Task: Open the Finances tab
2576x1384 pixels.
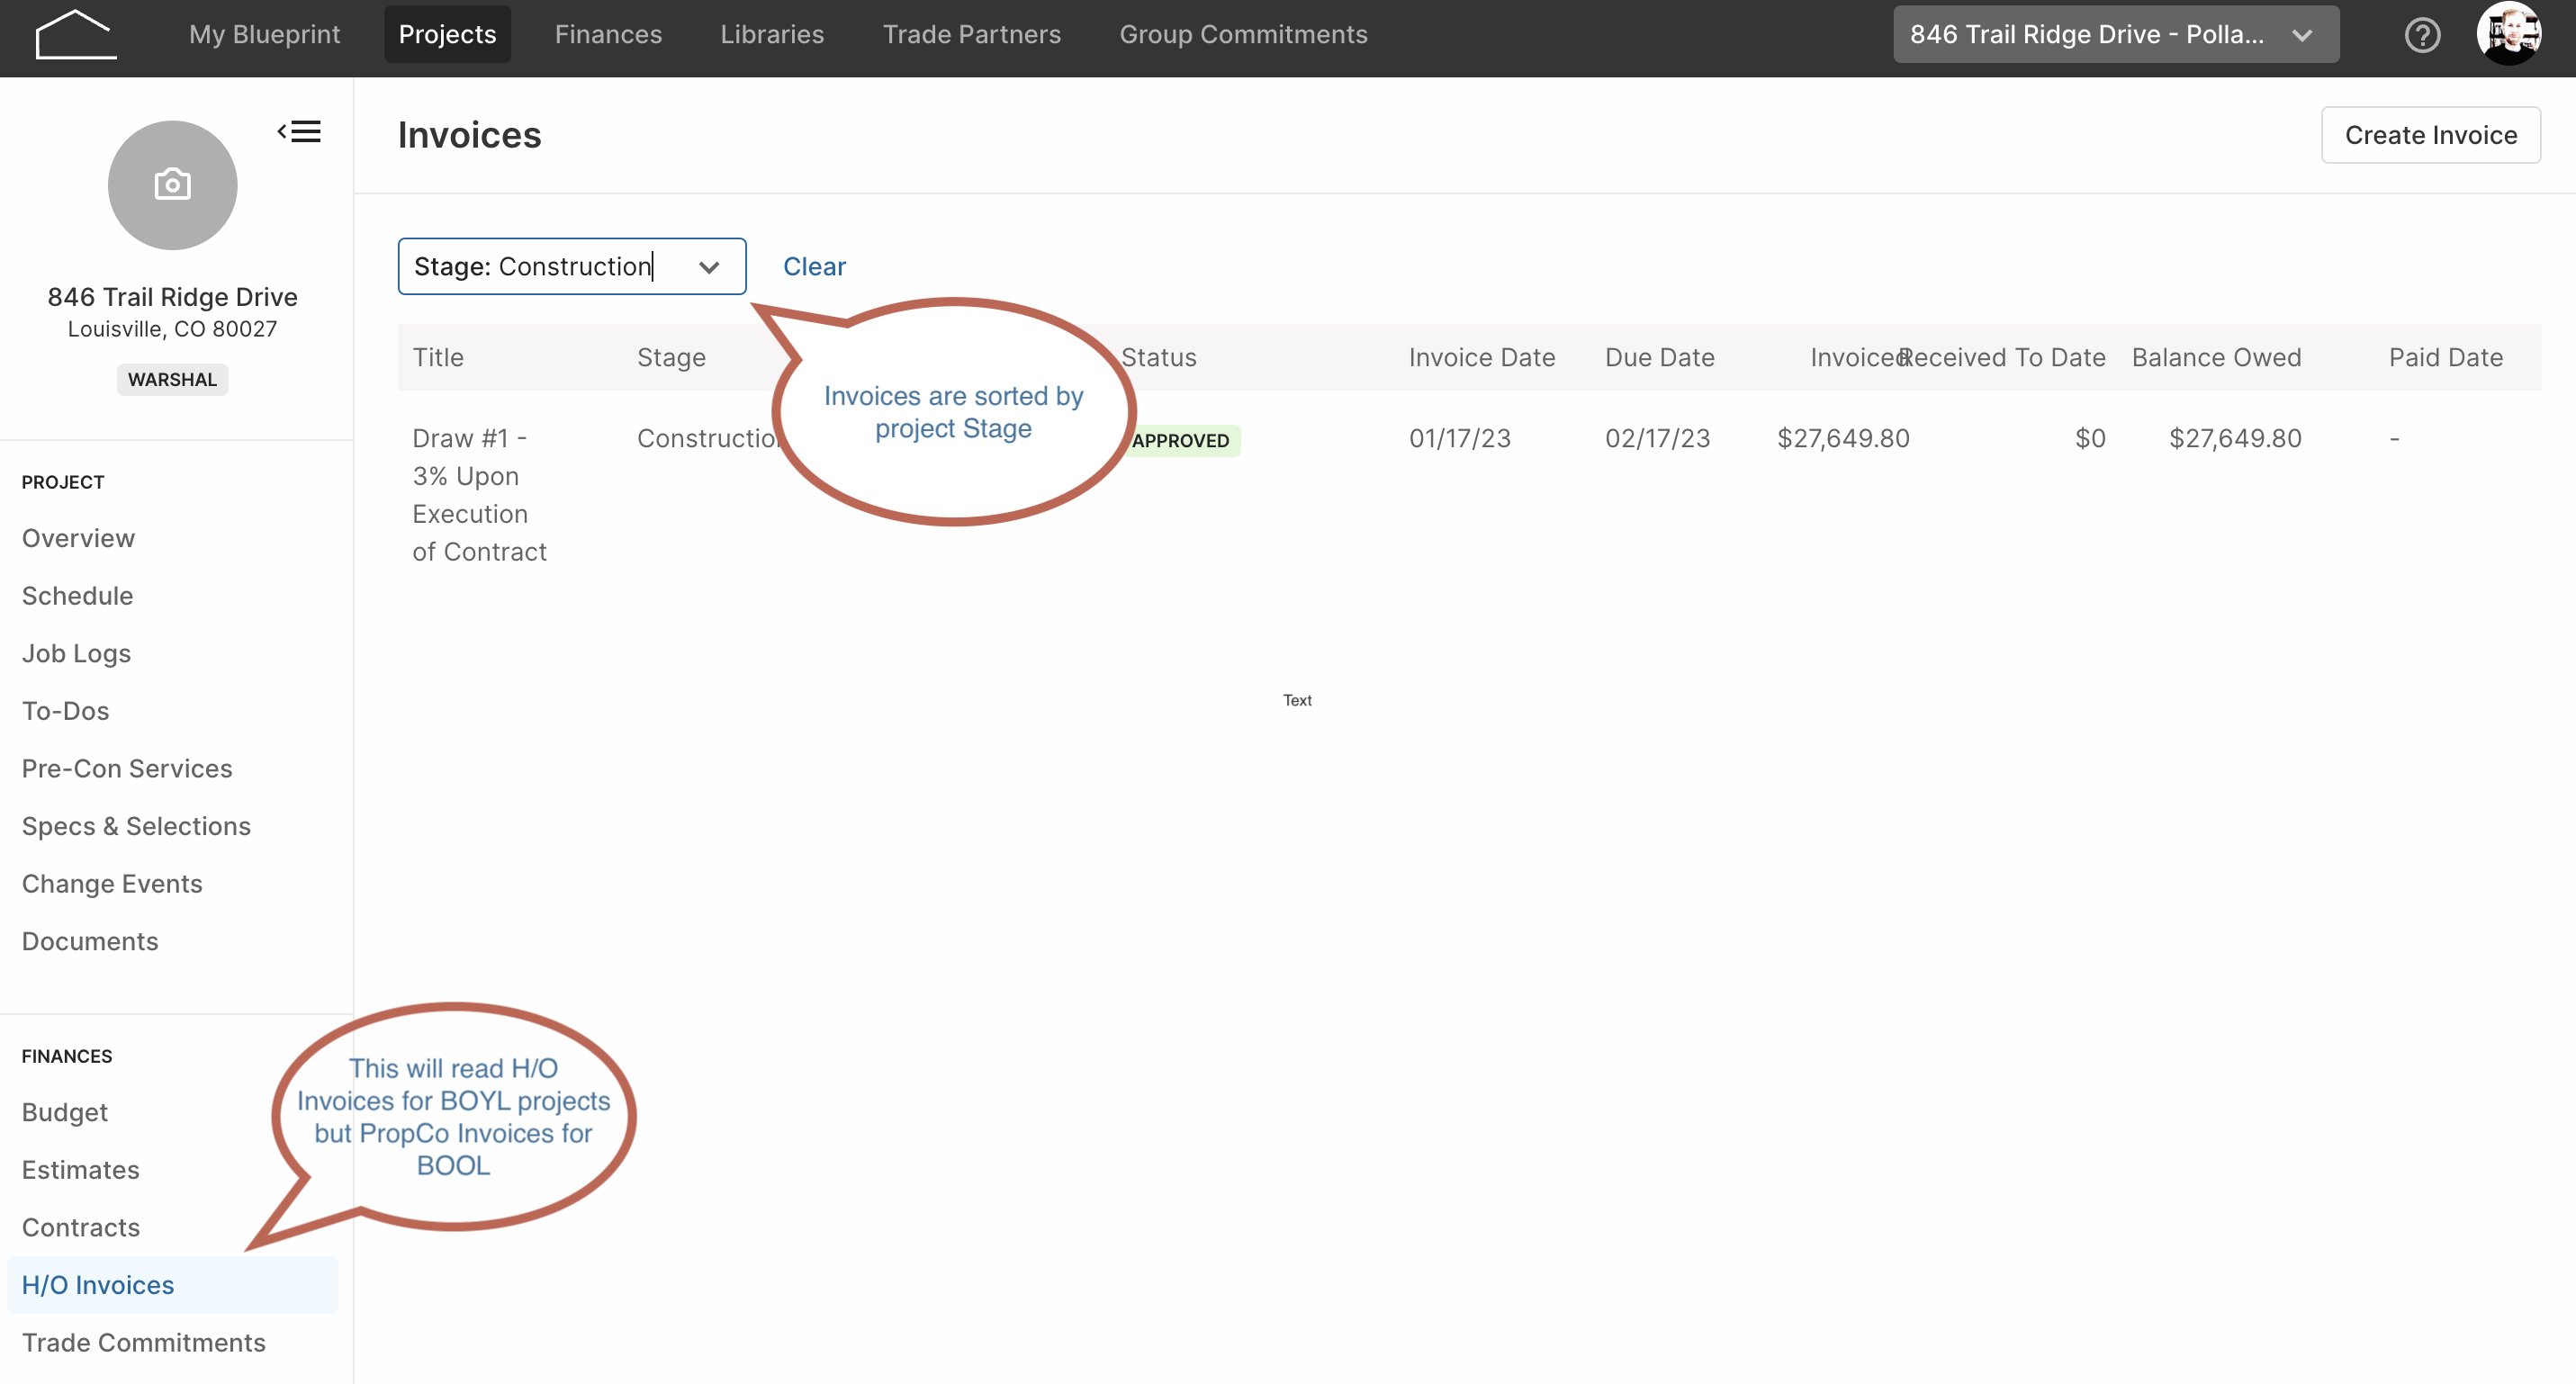Action: point(608,34)
